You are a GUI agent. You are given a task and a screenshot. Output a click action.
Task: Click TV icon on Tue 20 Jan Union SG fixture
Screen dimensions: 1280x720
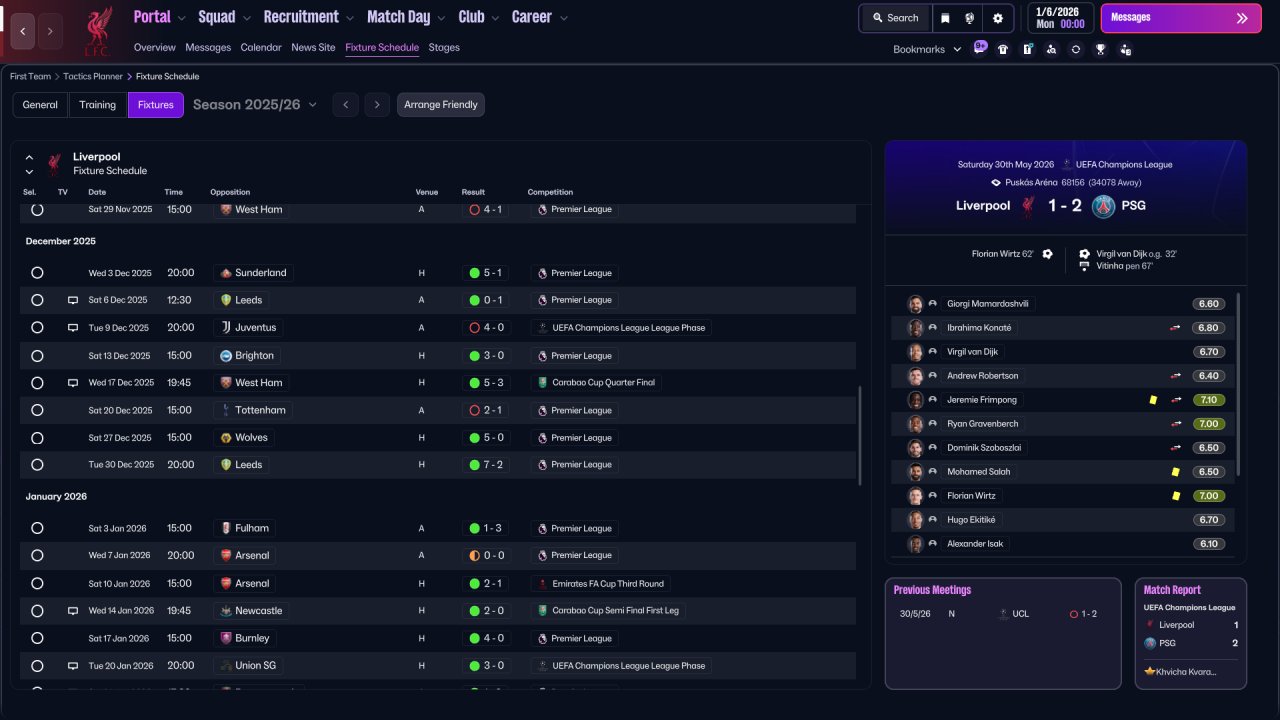pyautogui.click(x=73, y=666)
